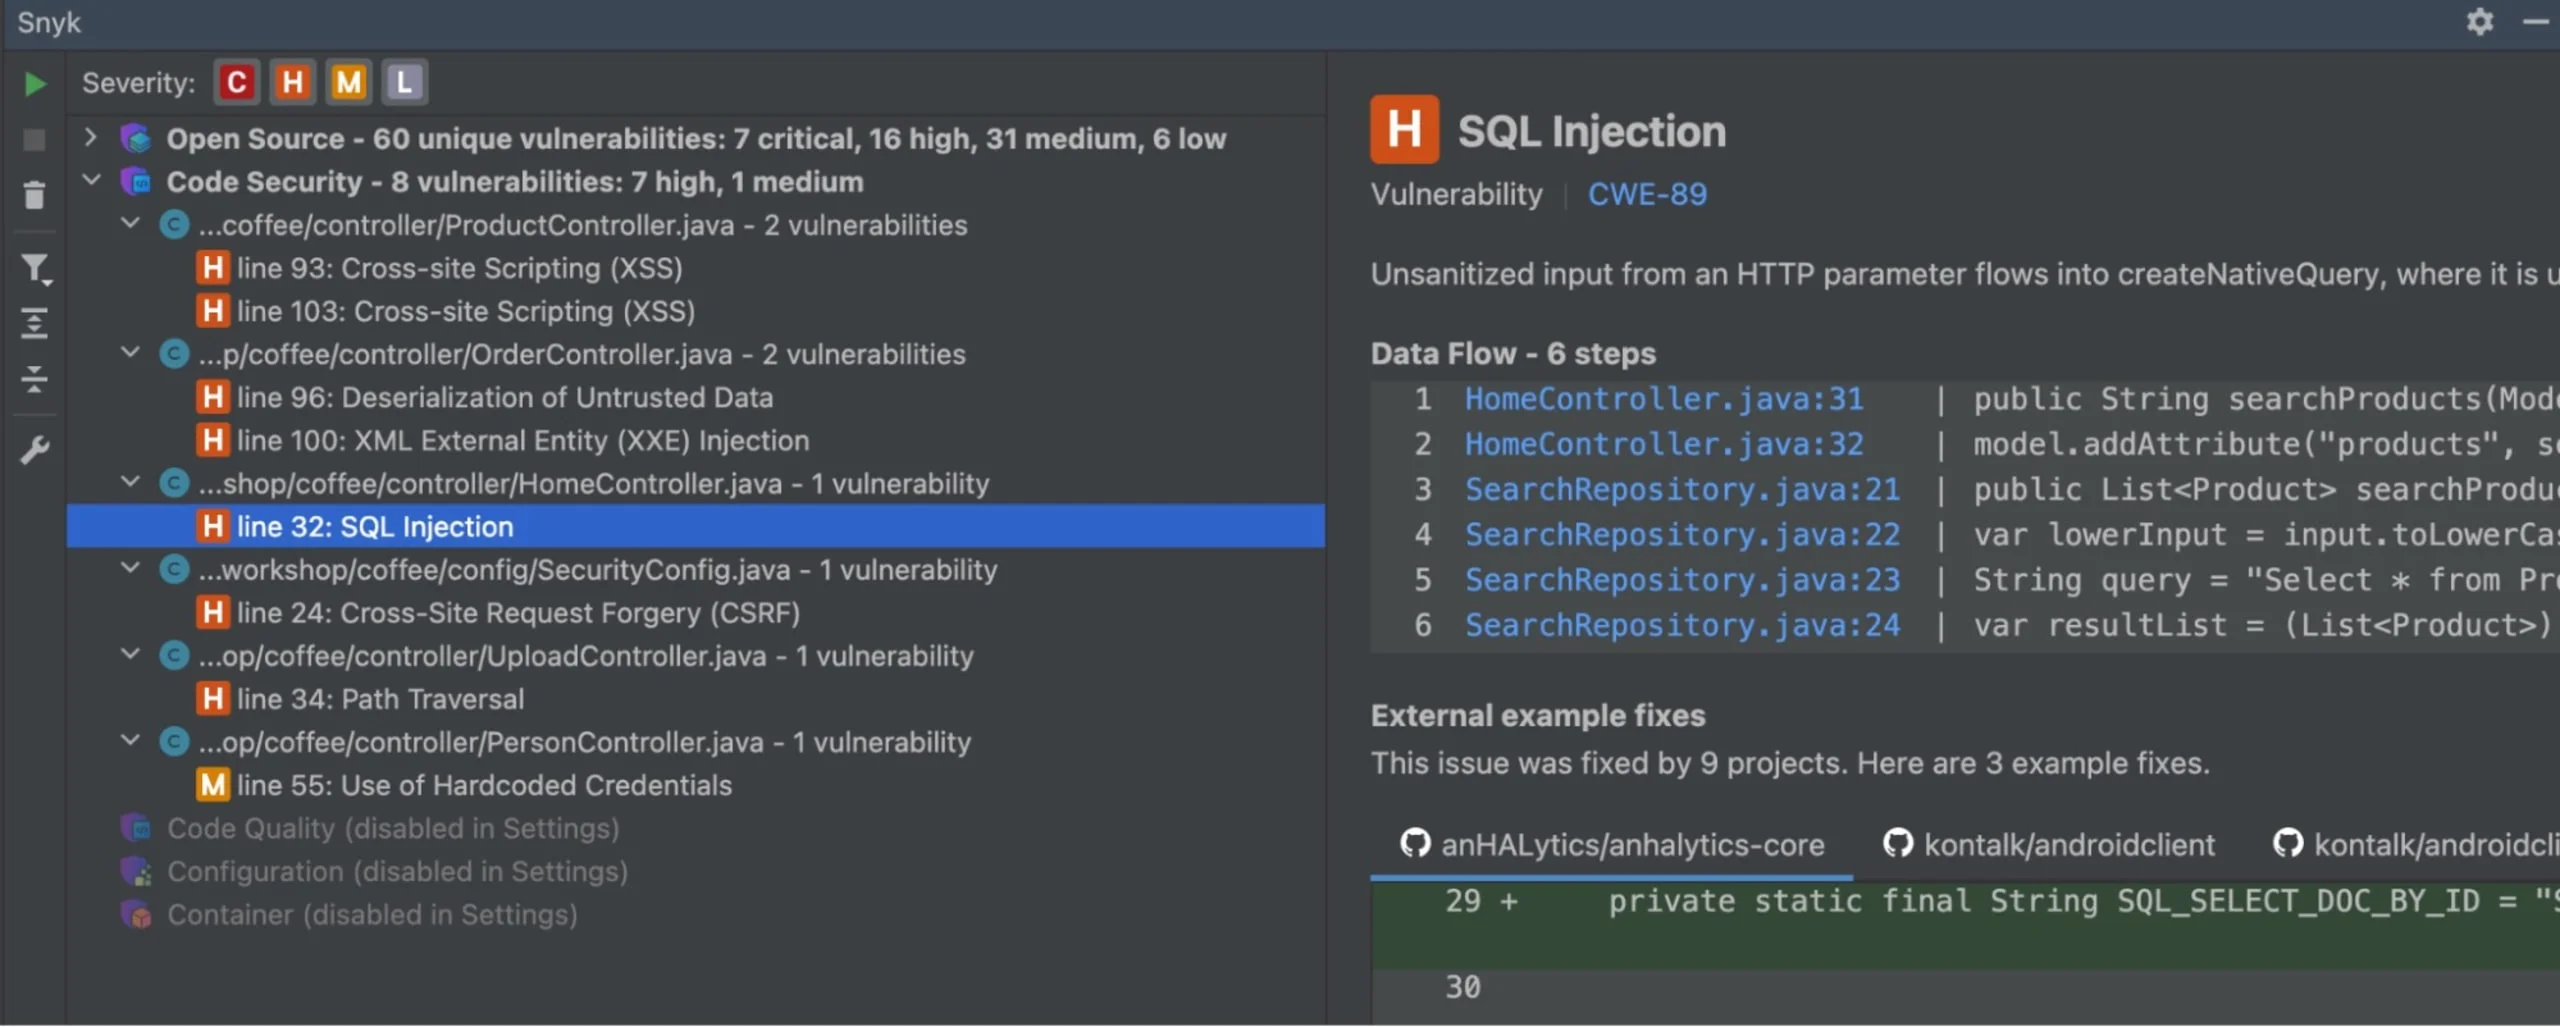Stop the running scan

pyautogui.click(x=34, y=139)
